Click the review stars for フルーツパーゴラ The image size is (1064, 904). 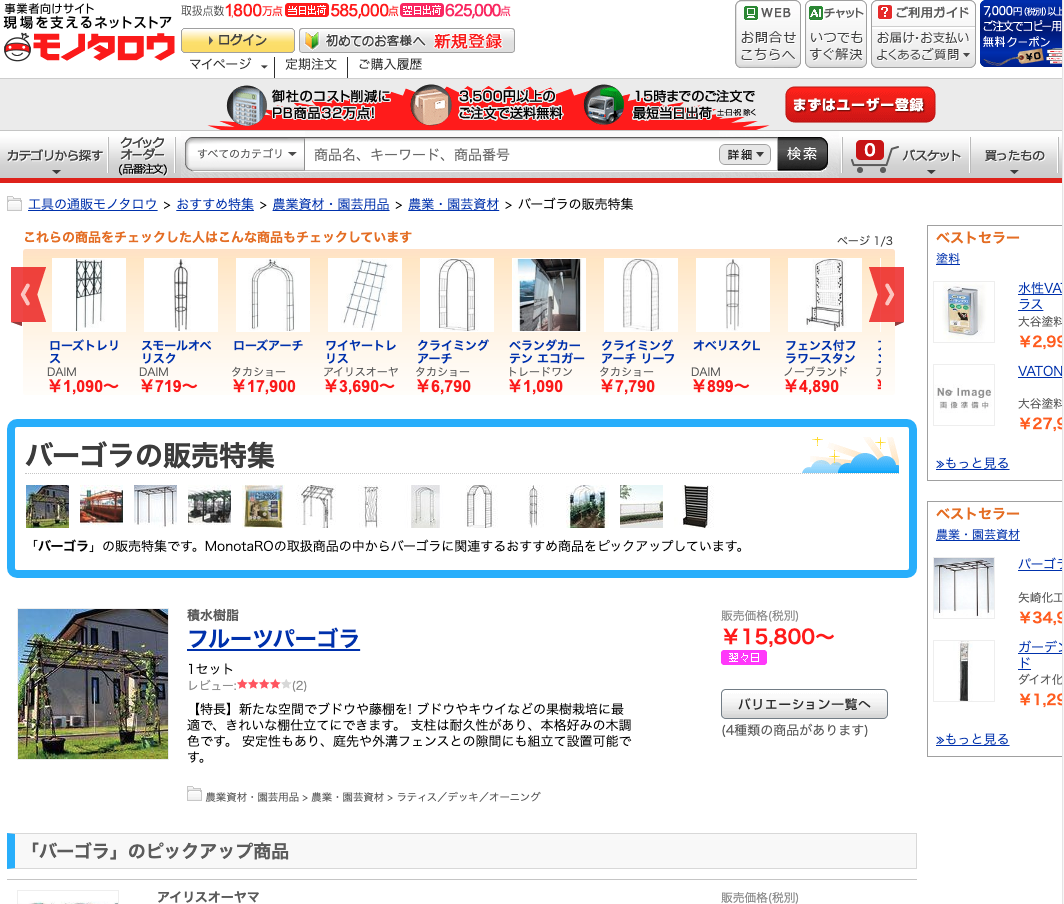click(265, 685)
